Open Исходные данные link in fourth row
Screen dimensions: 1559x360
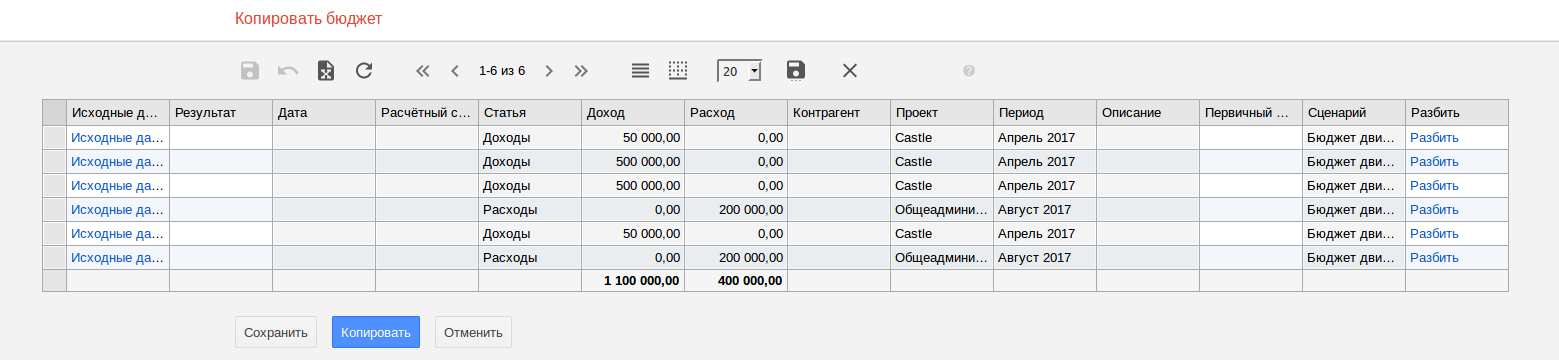(117, 210)
